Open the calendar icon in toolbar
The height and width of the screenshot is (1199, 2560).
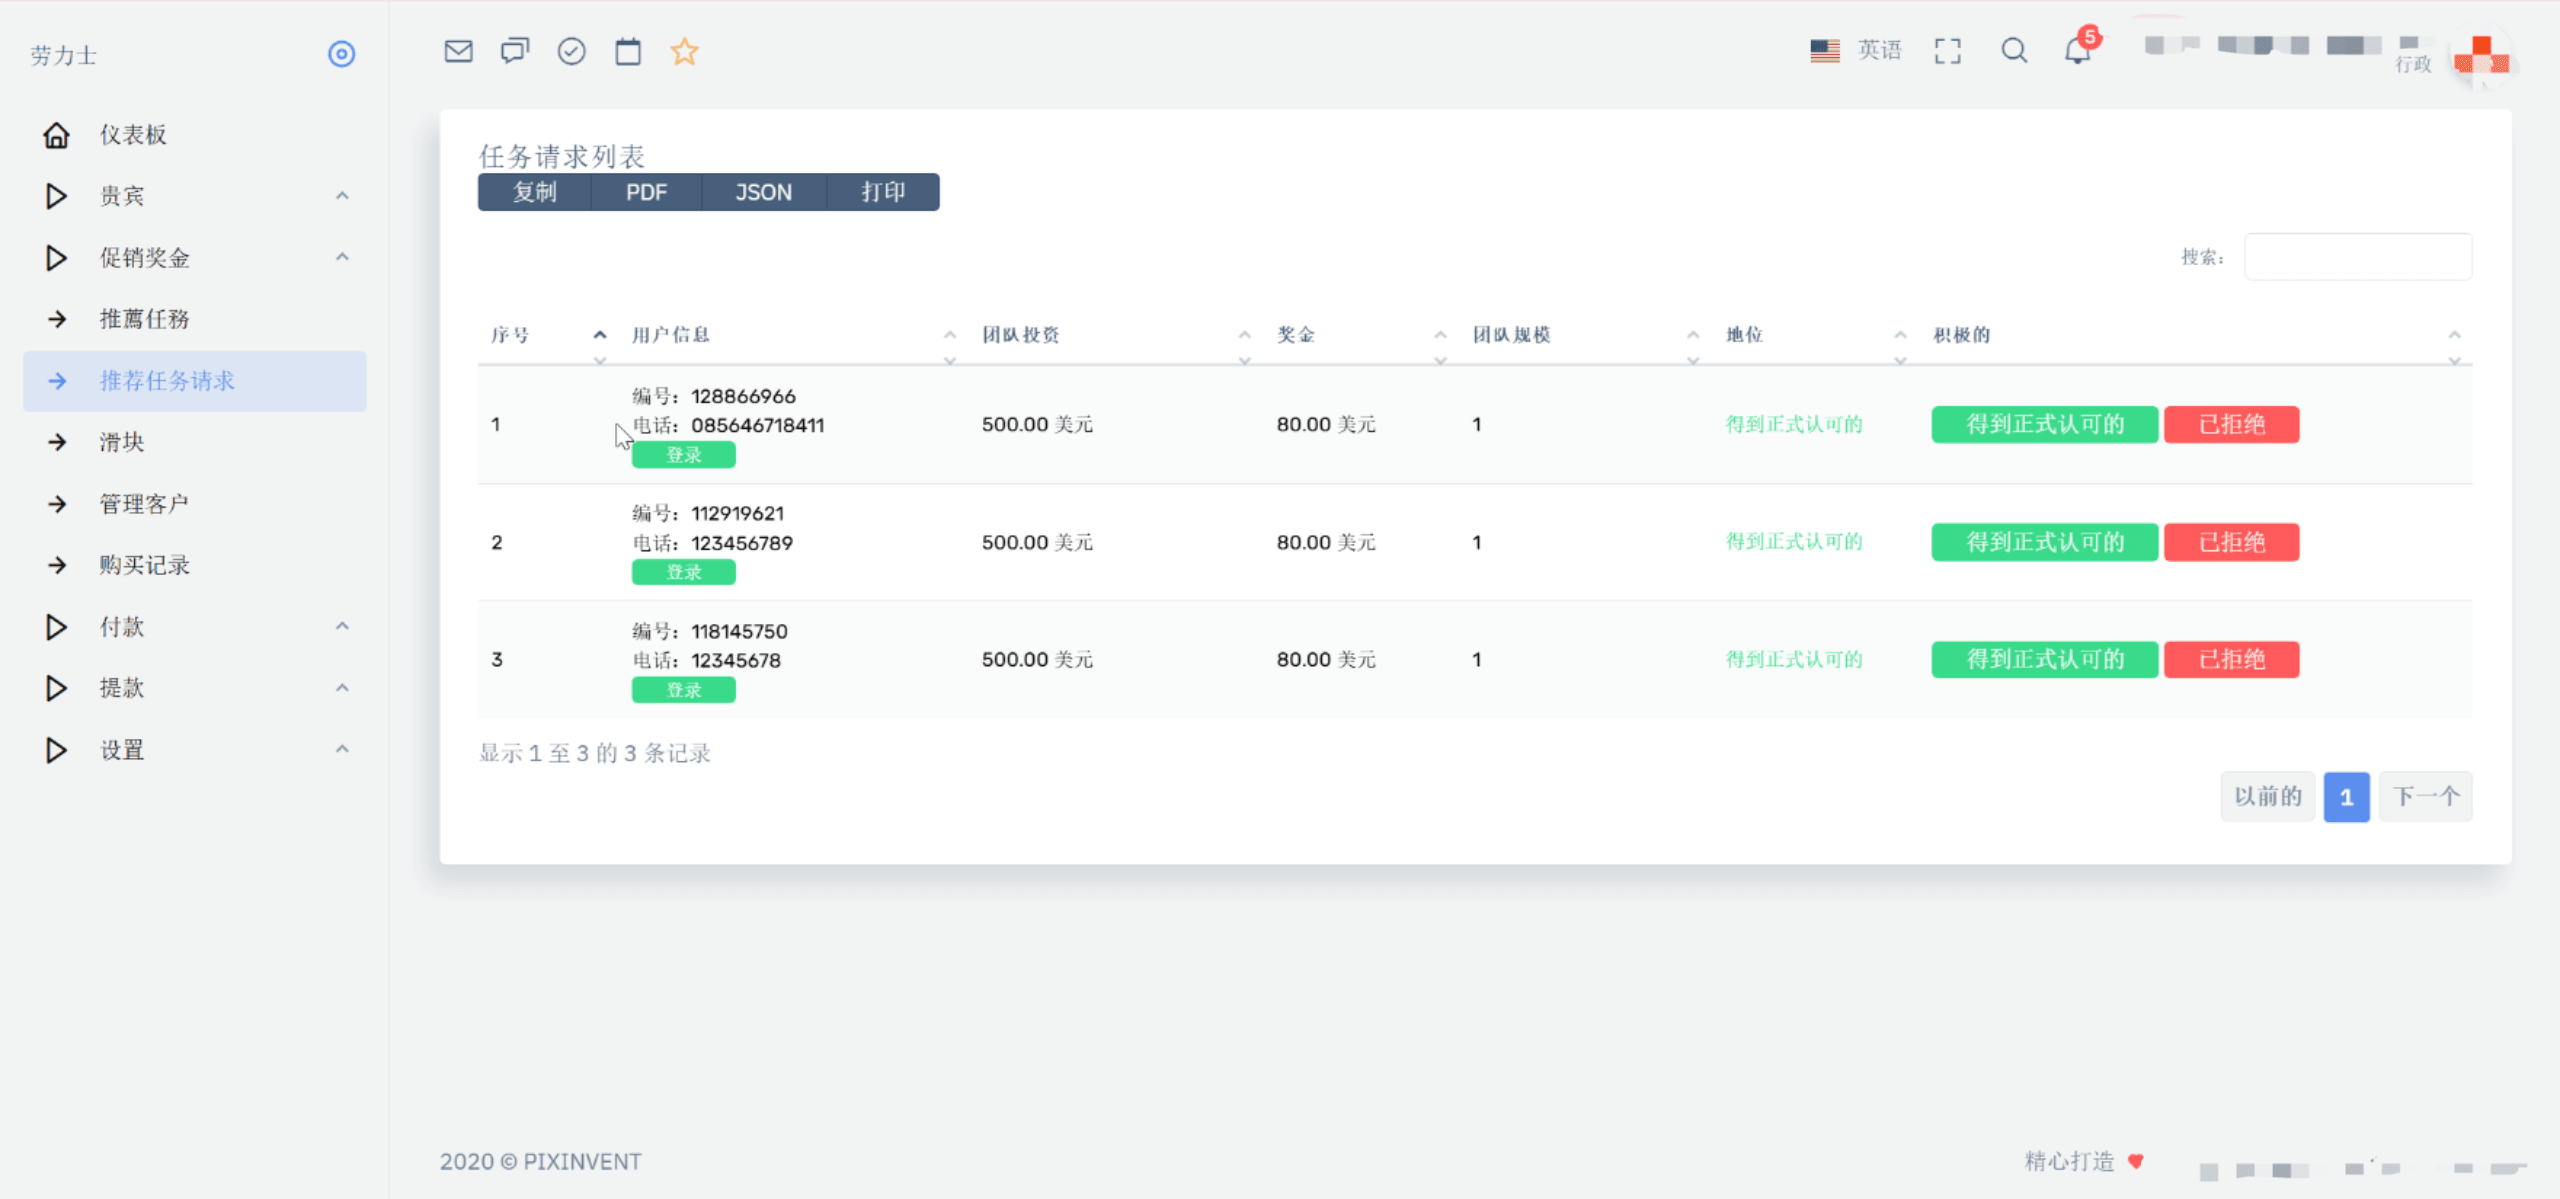point(628,51)
